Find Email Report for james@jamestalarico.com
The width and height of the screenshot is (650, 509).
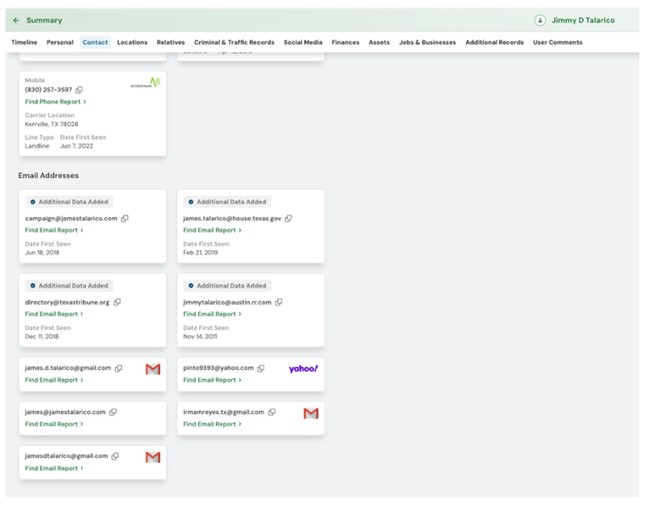(x=54, y=424)
